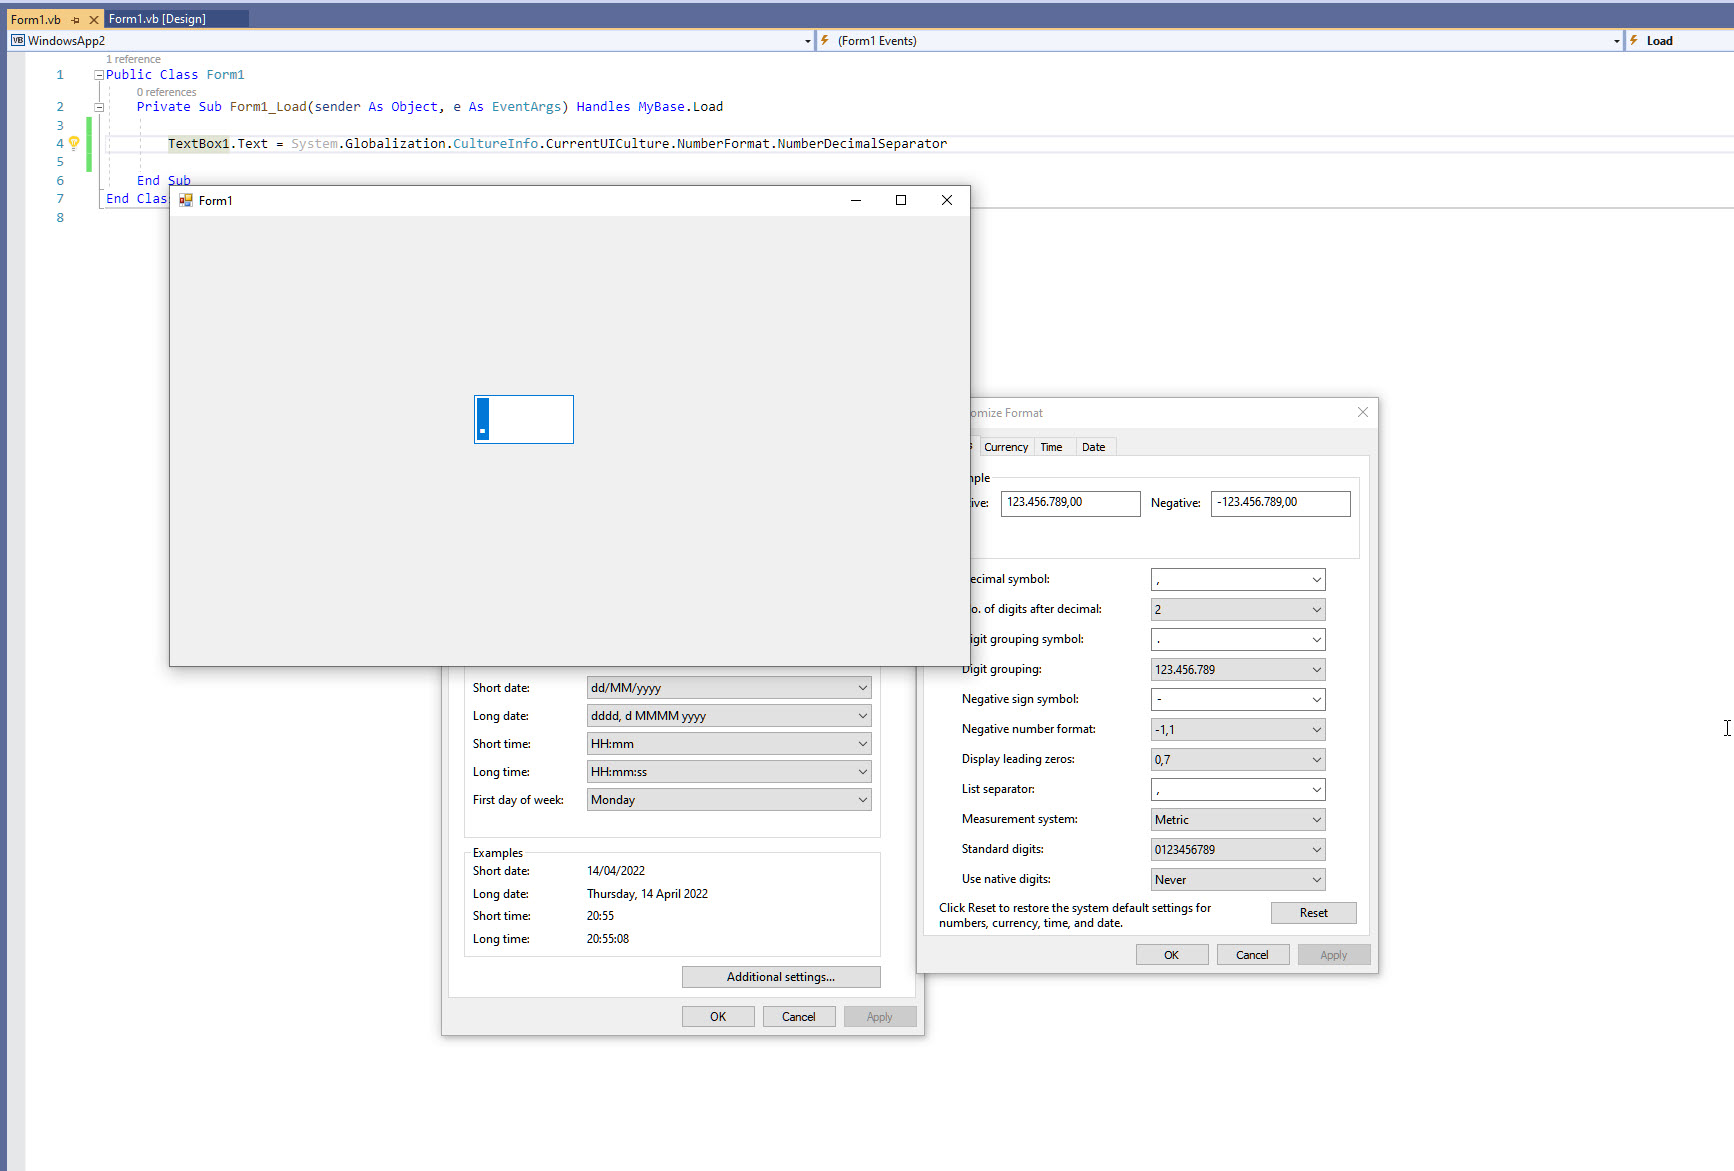Open the Digit grouping symbol combo box
This screenshot has width=1734, height=1171.
click(x=1238, y=640)
